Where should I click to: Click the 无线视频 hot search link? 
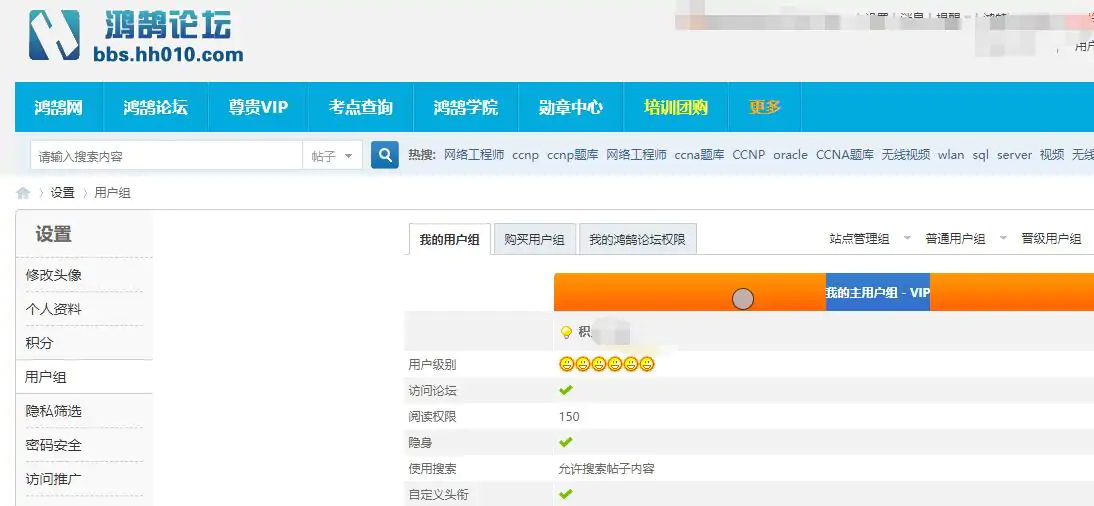906,155
